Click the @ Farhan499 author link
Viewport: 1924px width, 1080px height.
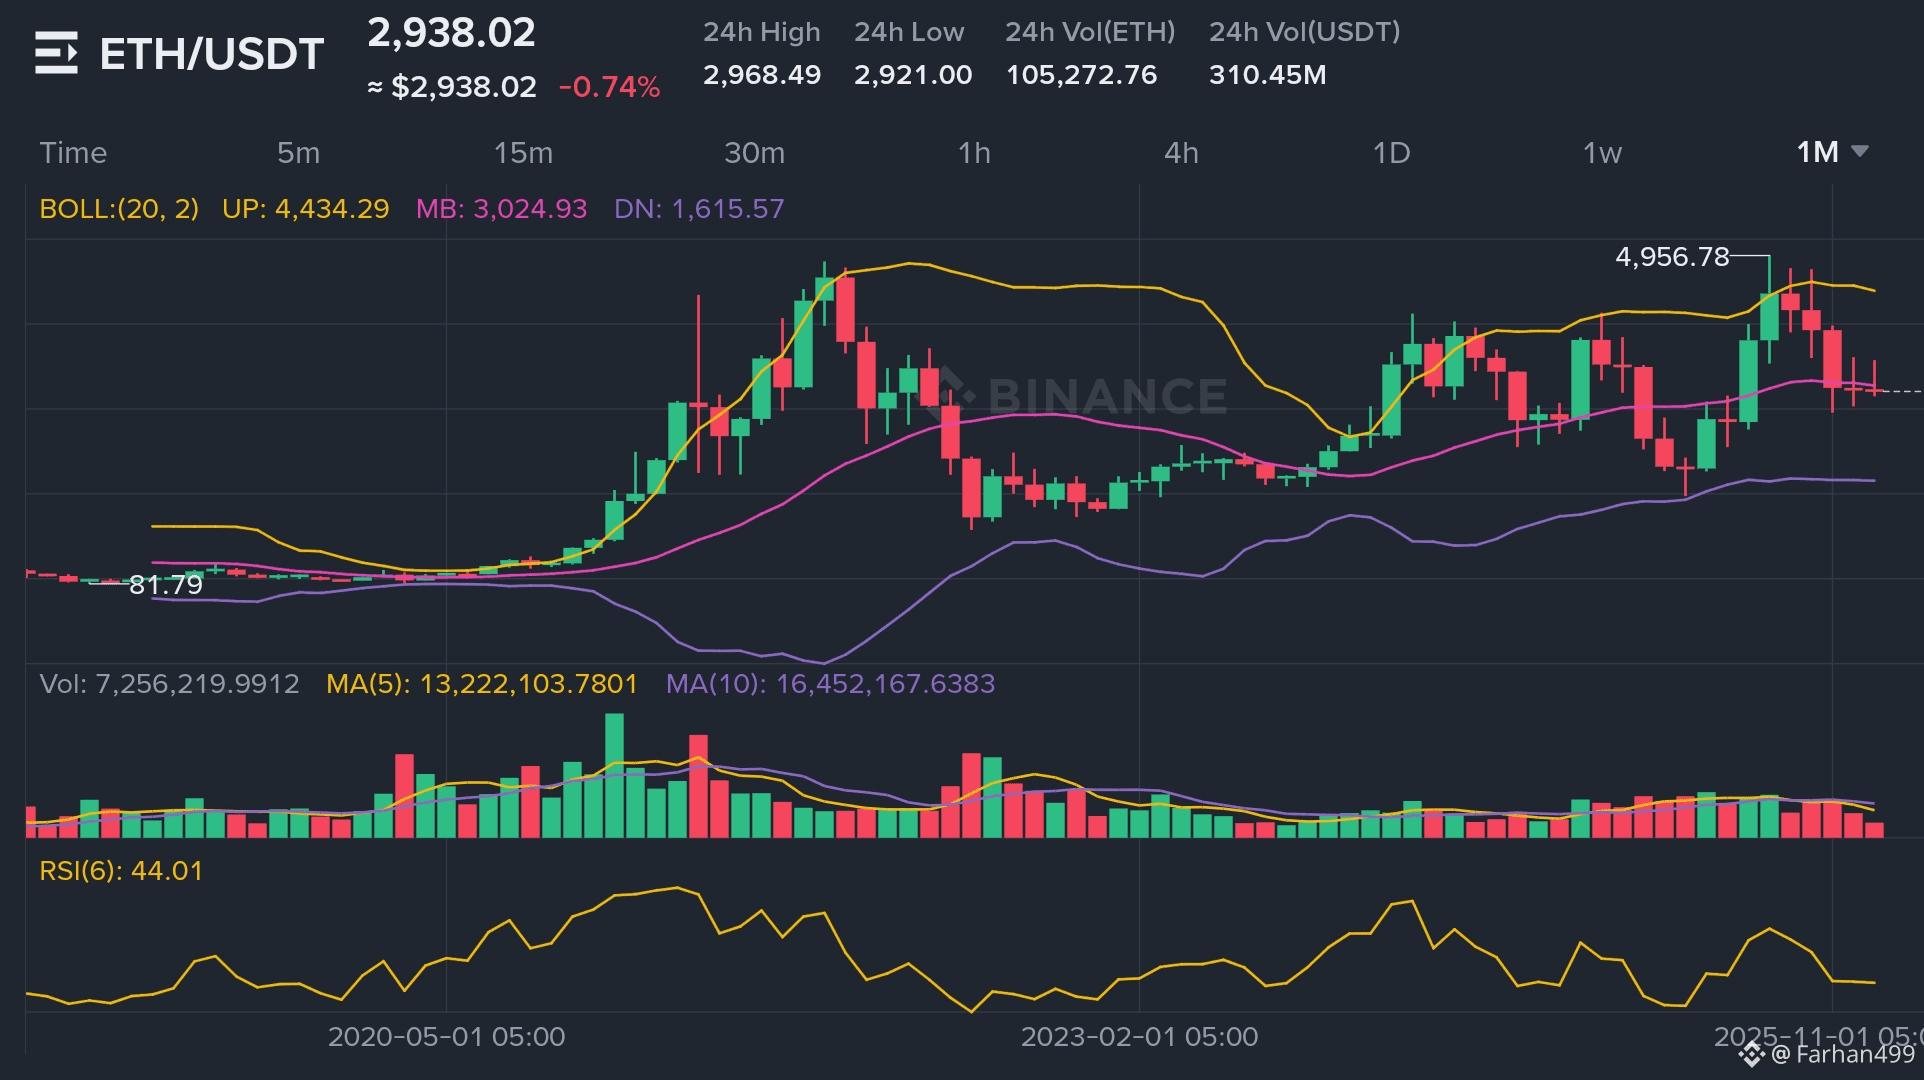(x=1842, y=1054)
